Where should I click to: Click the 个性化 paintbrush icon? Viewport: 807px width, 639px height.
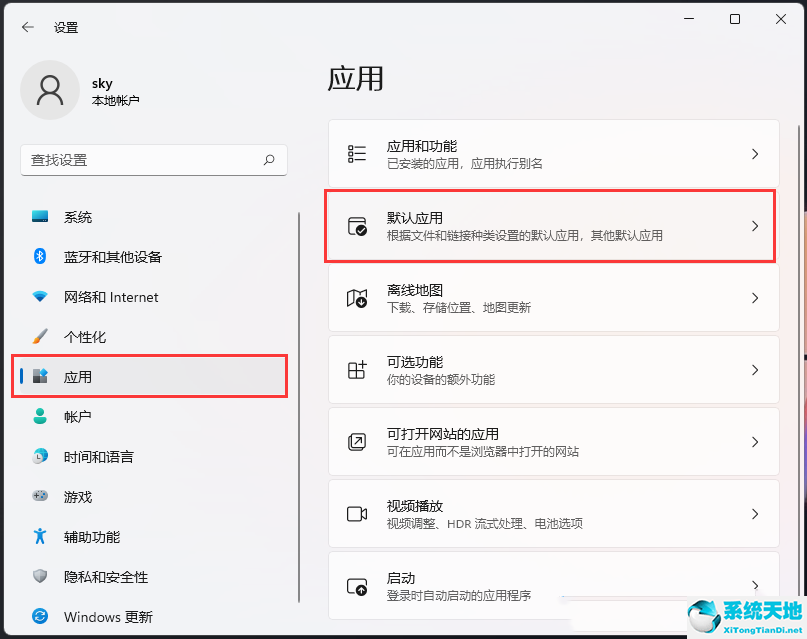click(40, 337)
